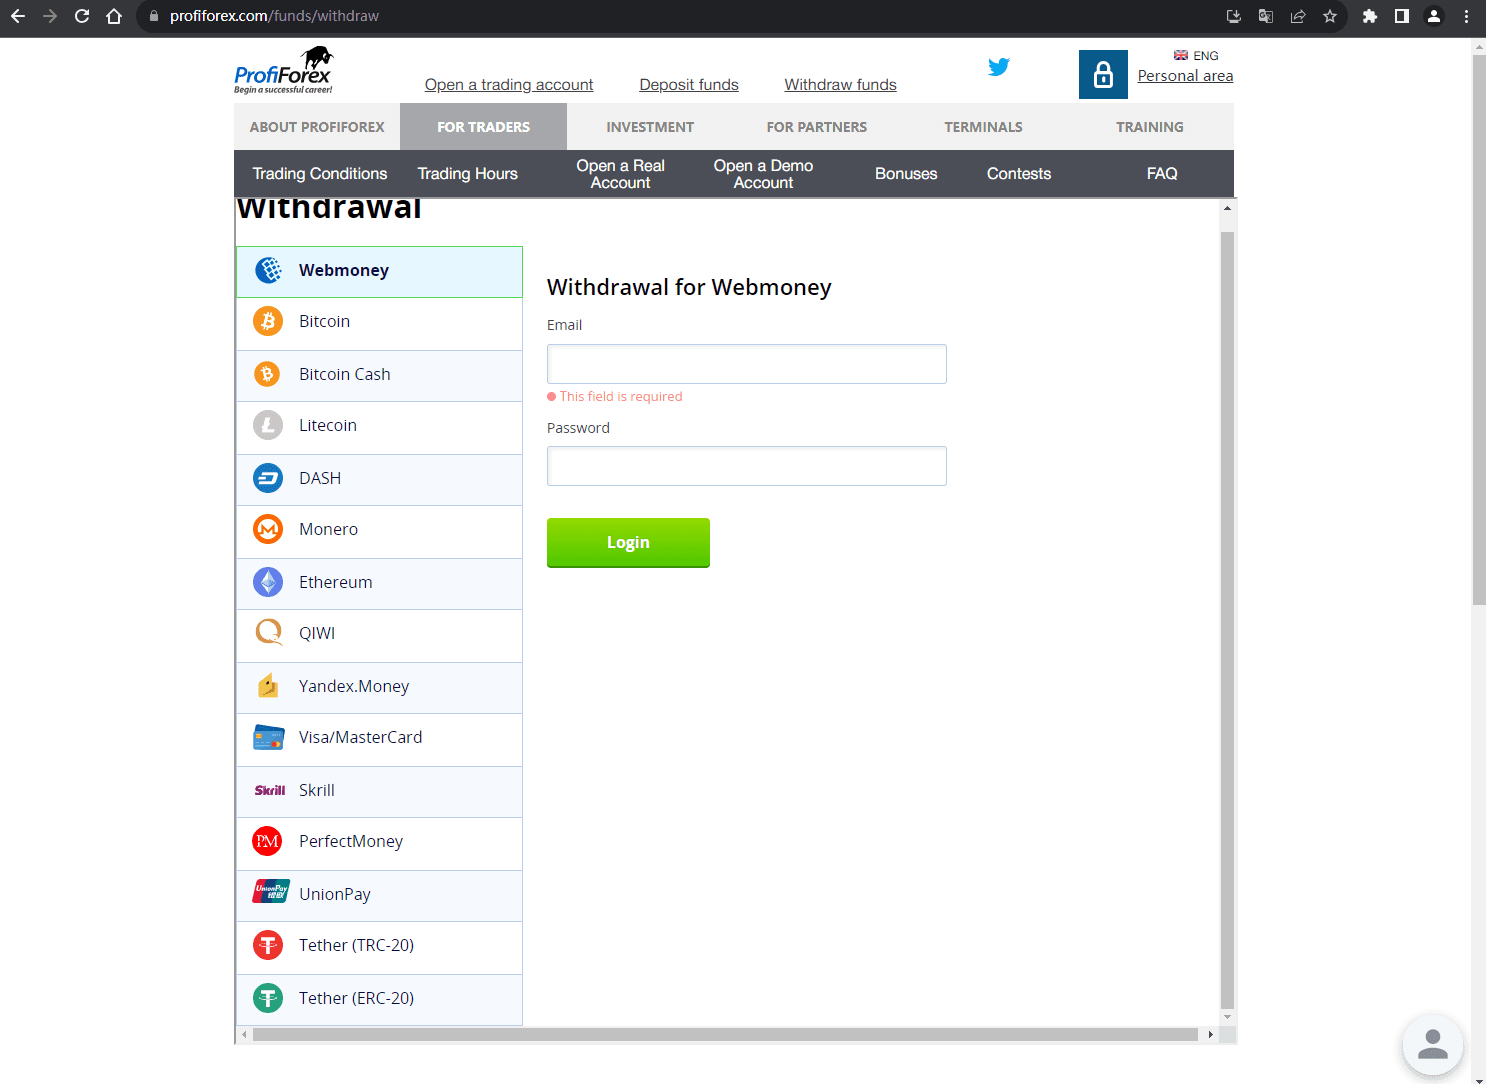Open the Twitter bird icon
Screen dimensions: 1486x1084
(999, 67)
